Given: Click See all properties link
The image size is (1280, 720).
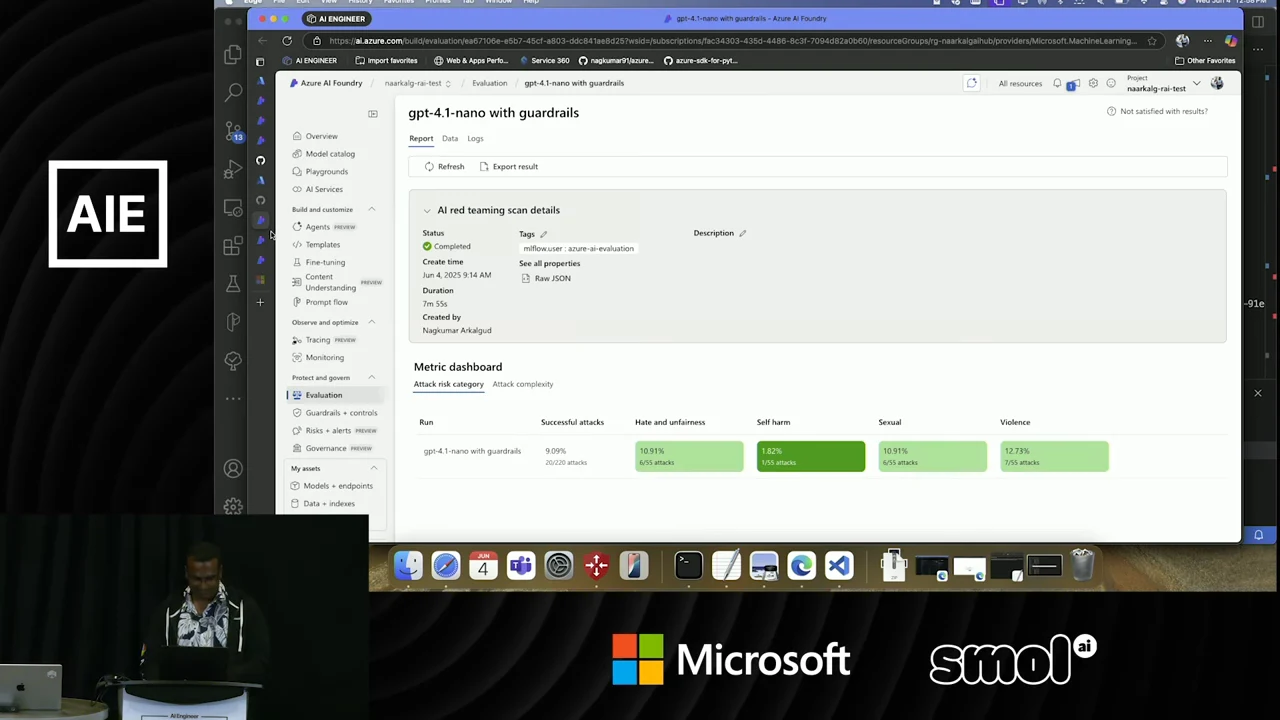Looking at the screenshot, I should click(x=549, y=264).
